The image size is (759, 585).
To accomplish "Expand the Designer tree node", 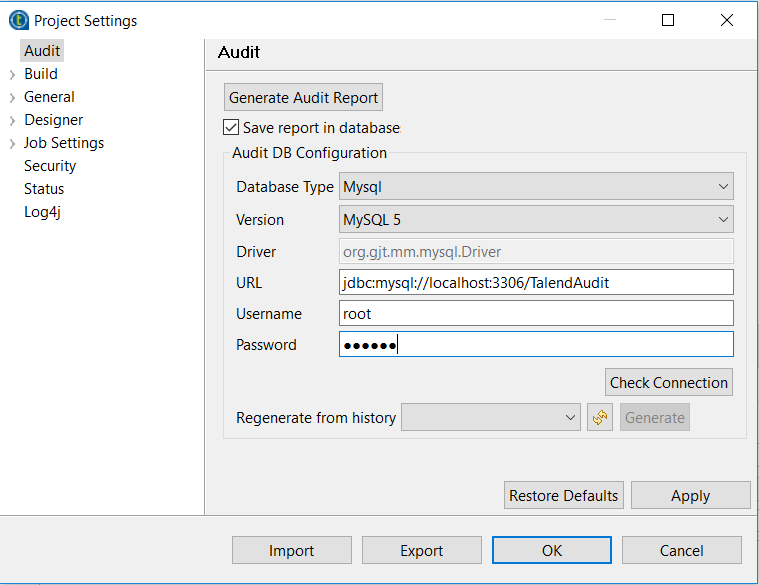I will tap(12, 120).
